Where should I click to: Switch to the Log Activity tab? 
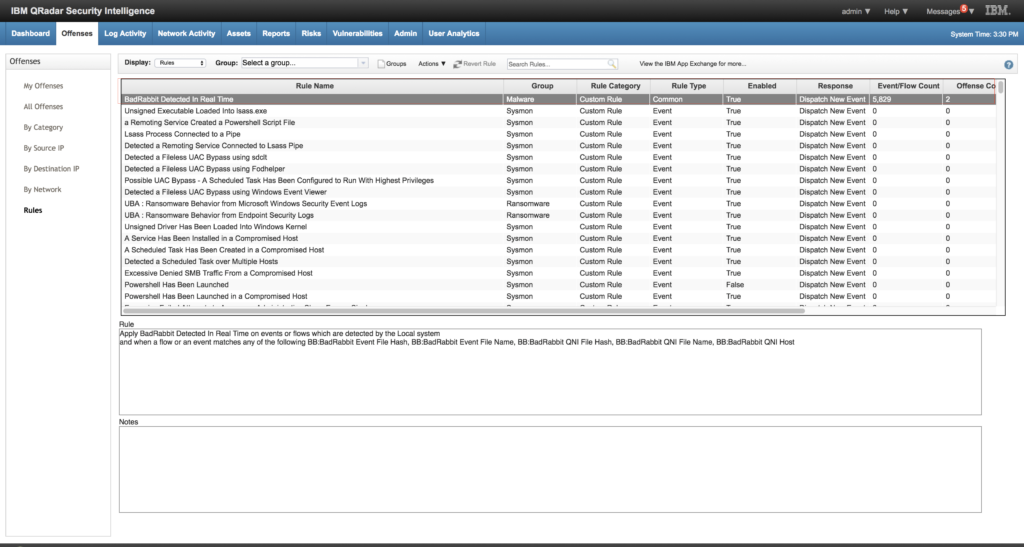(125, 33)
